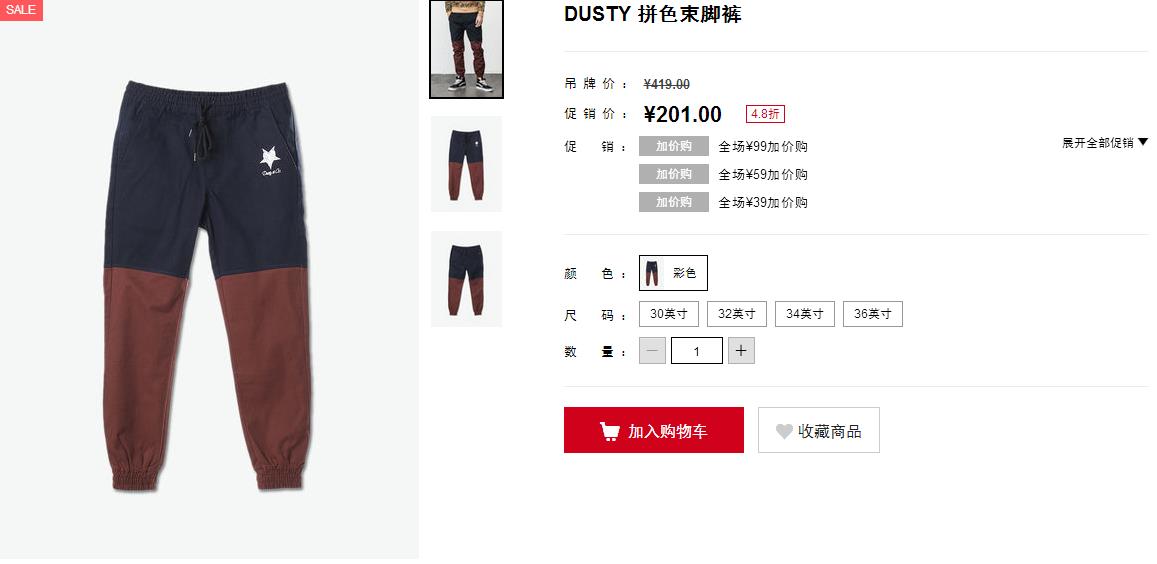Save item with 收藏商品 button
This screenshot has height=564, width=1157.
[818, 430]
